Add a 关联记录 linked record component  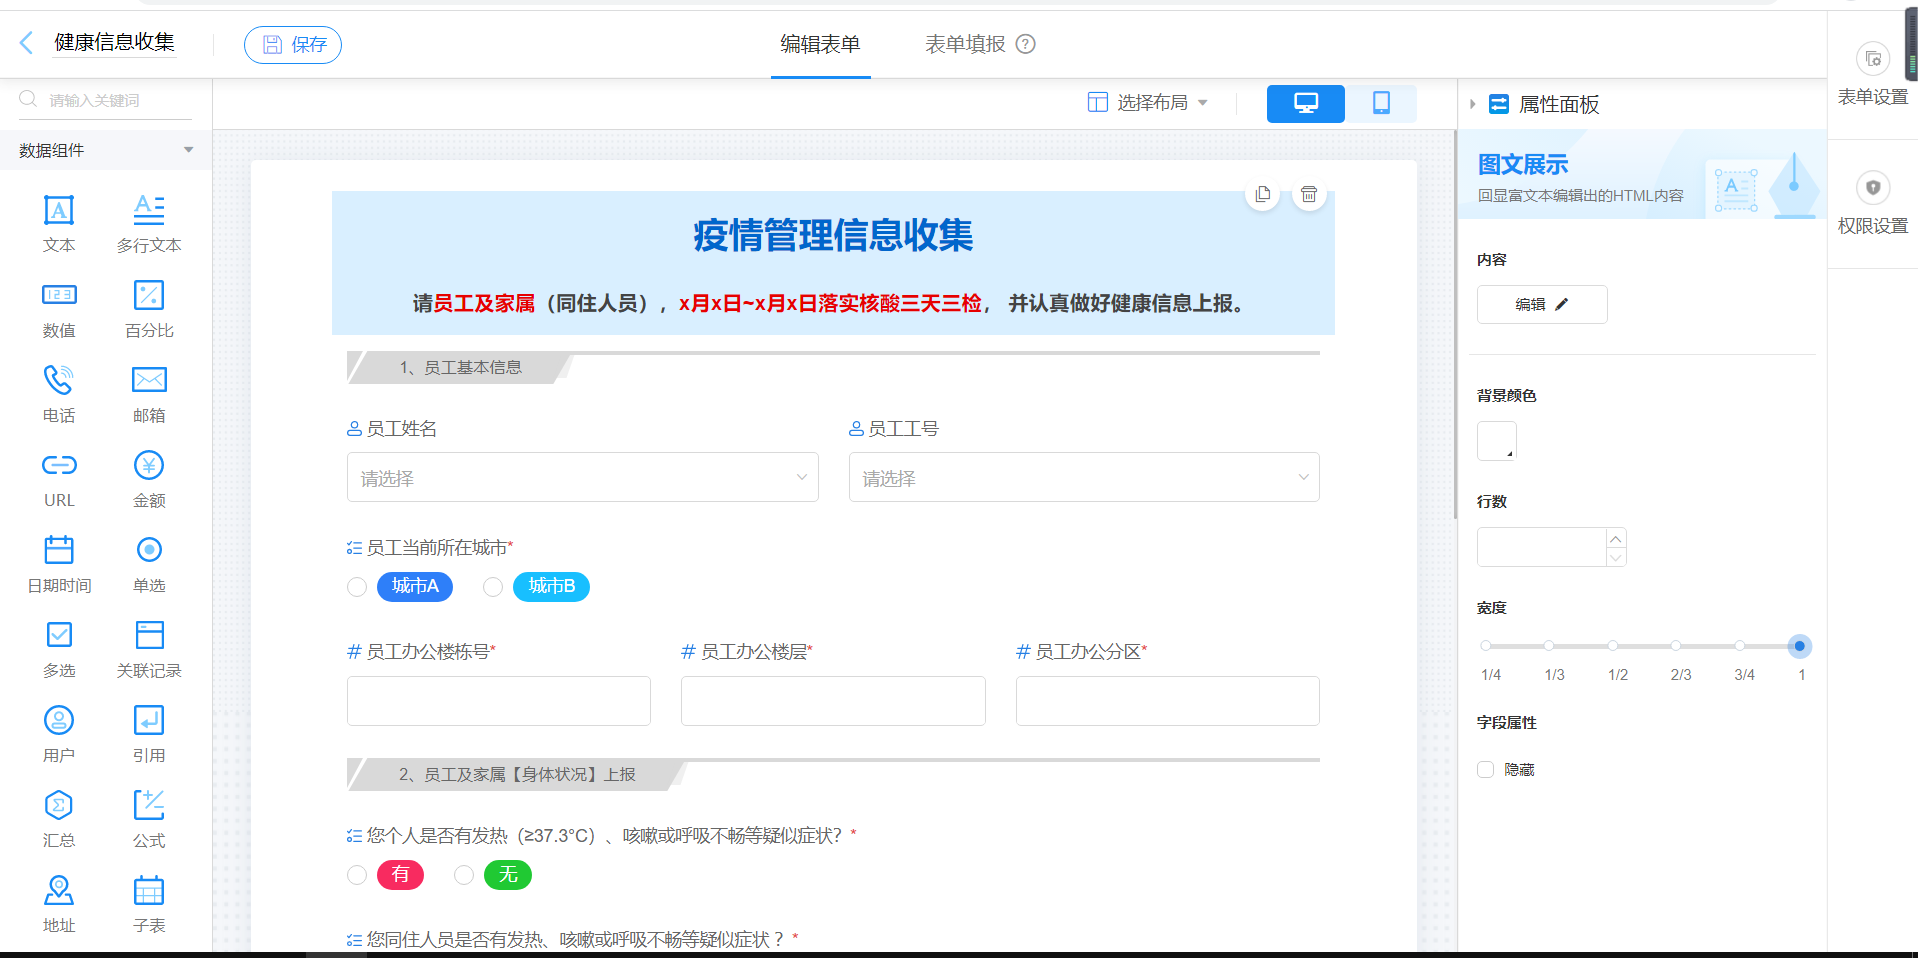point(149,649)
